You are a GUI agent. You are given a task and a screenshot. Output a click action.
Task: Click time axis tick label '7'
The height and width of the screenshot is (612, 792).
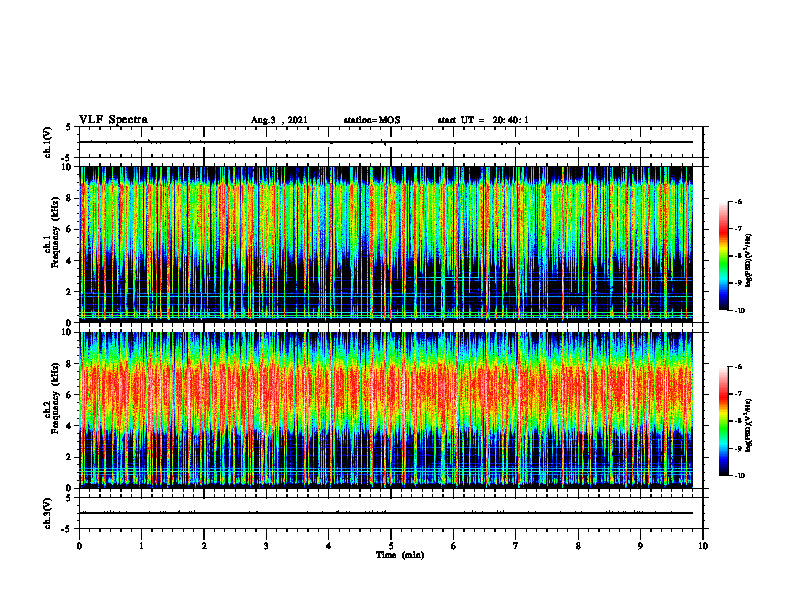tap(516, 546)
